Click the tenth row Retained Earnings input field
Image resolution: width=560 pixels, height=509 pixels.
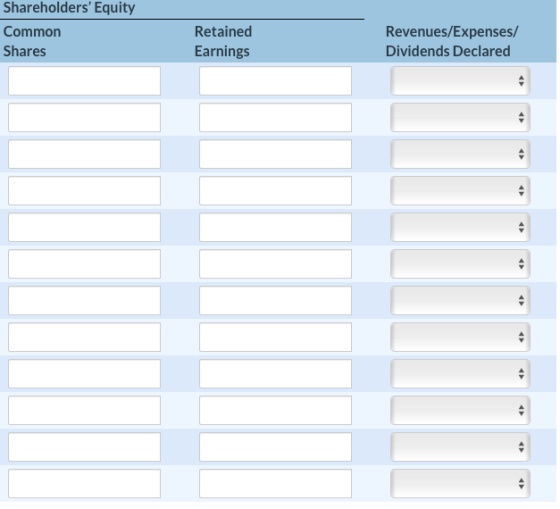[x=276, y=410]
